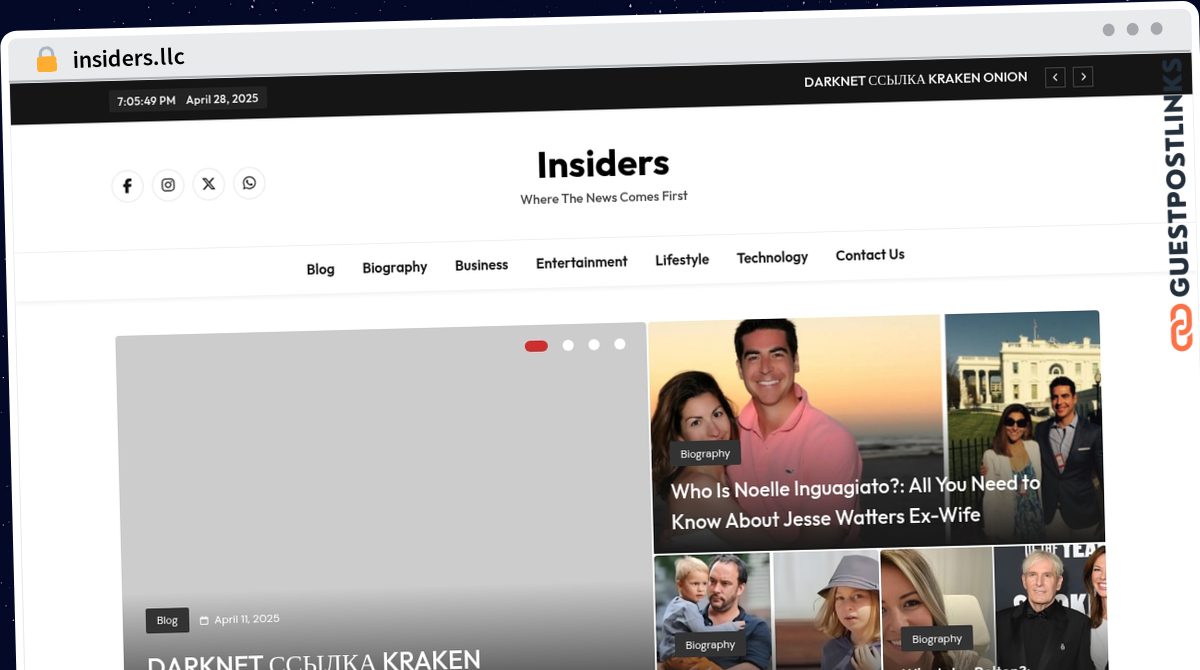The image size is (1200, 670).
Task: Click Biography tag on the blonde woman card
Action: [x=937, y=639]
